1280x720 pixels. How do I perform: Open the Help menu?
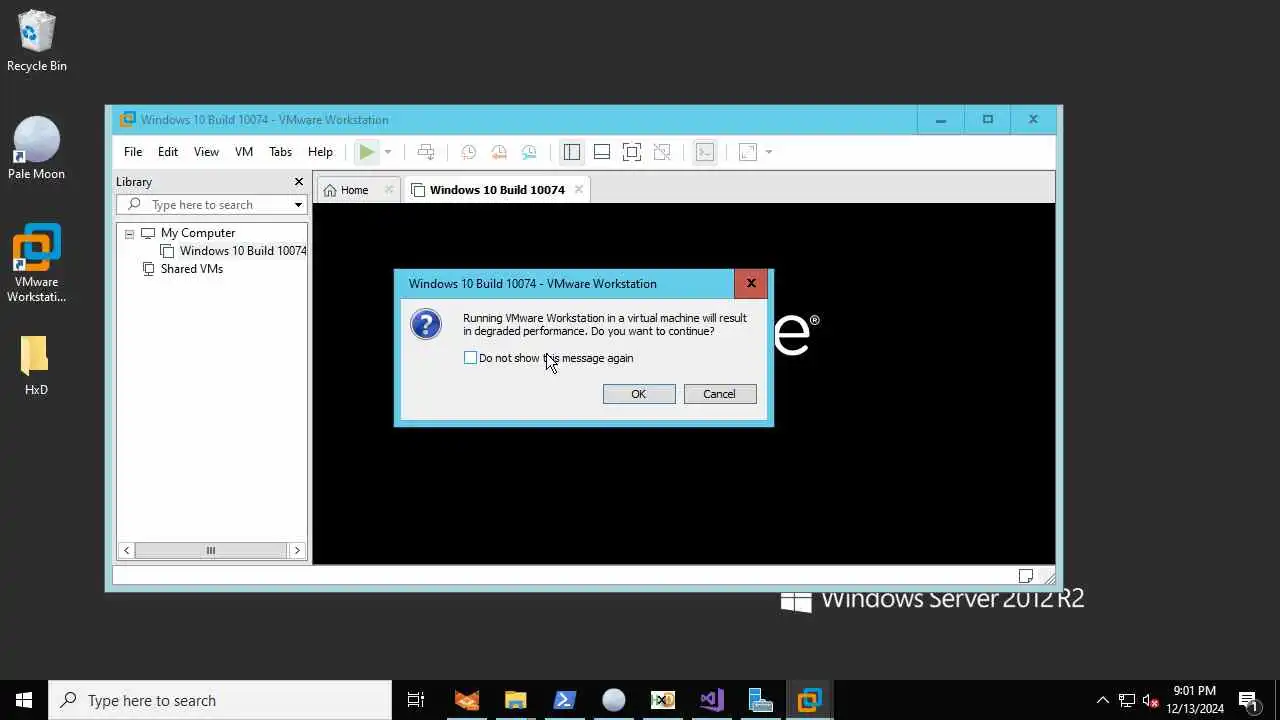click(x=320, y=152)
